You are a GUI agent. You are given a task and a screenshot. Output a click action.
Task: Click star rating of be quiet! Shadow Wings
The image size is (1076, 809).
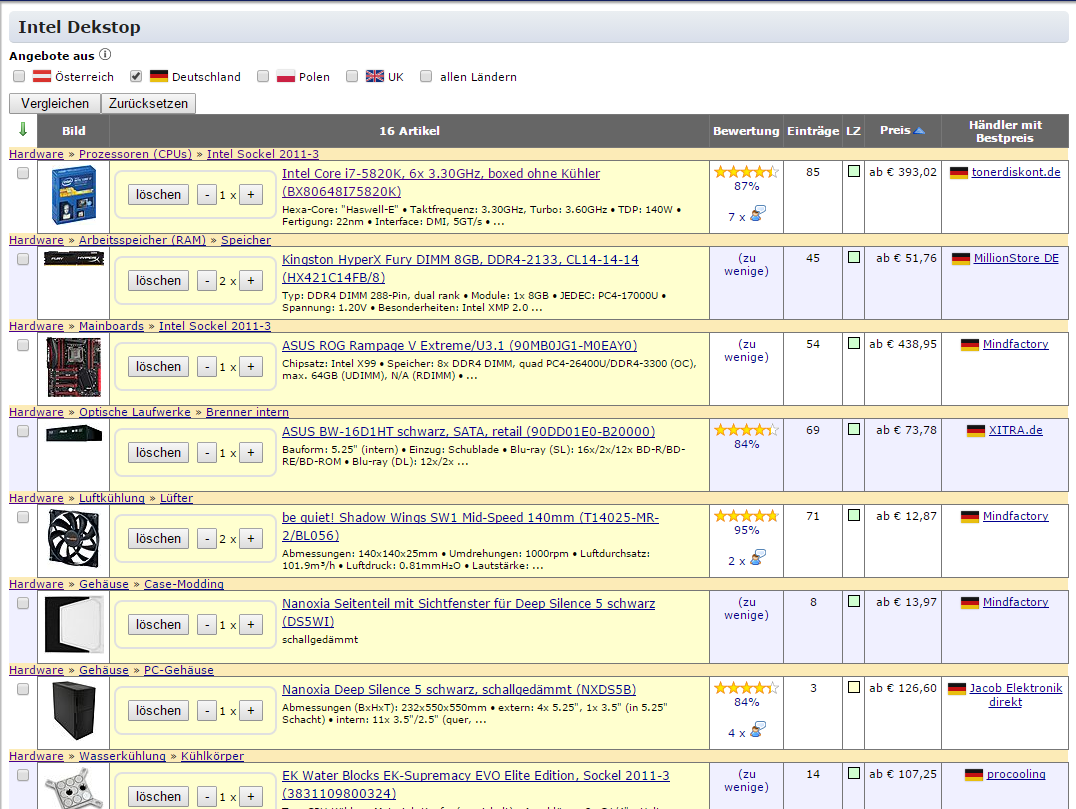tap(746, 515)
